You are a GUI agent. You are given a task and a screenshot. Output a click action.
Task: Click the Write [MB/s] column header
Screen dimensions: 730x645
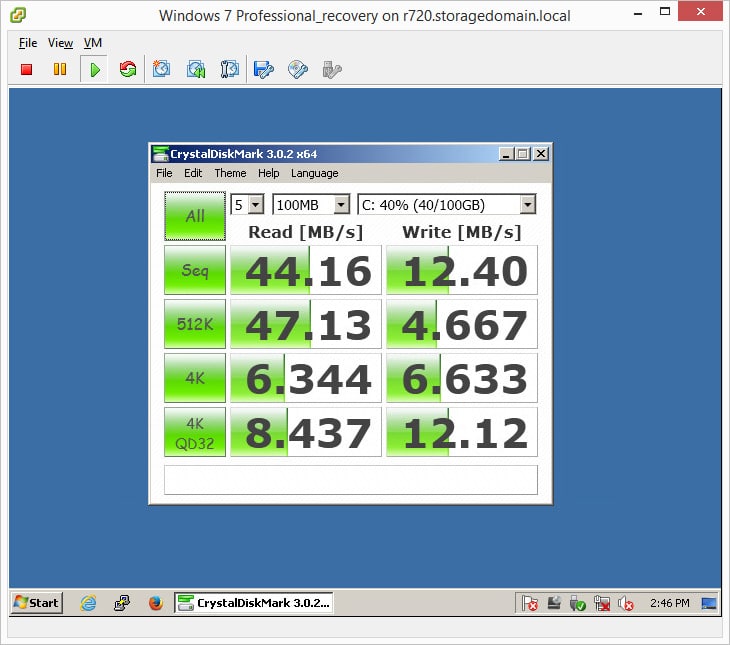(461, 232)
